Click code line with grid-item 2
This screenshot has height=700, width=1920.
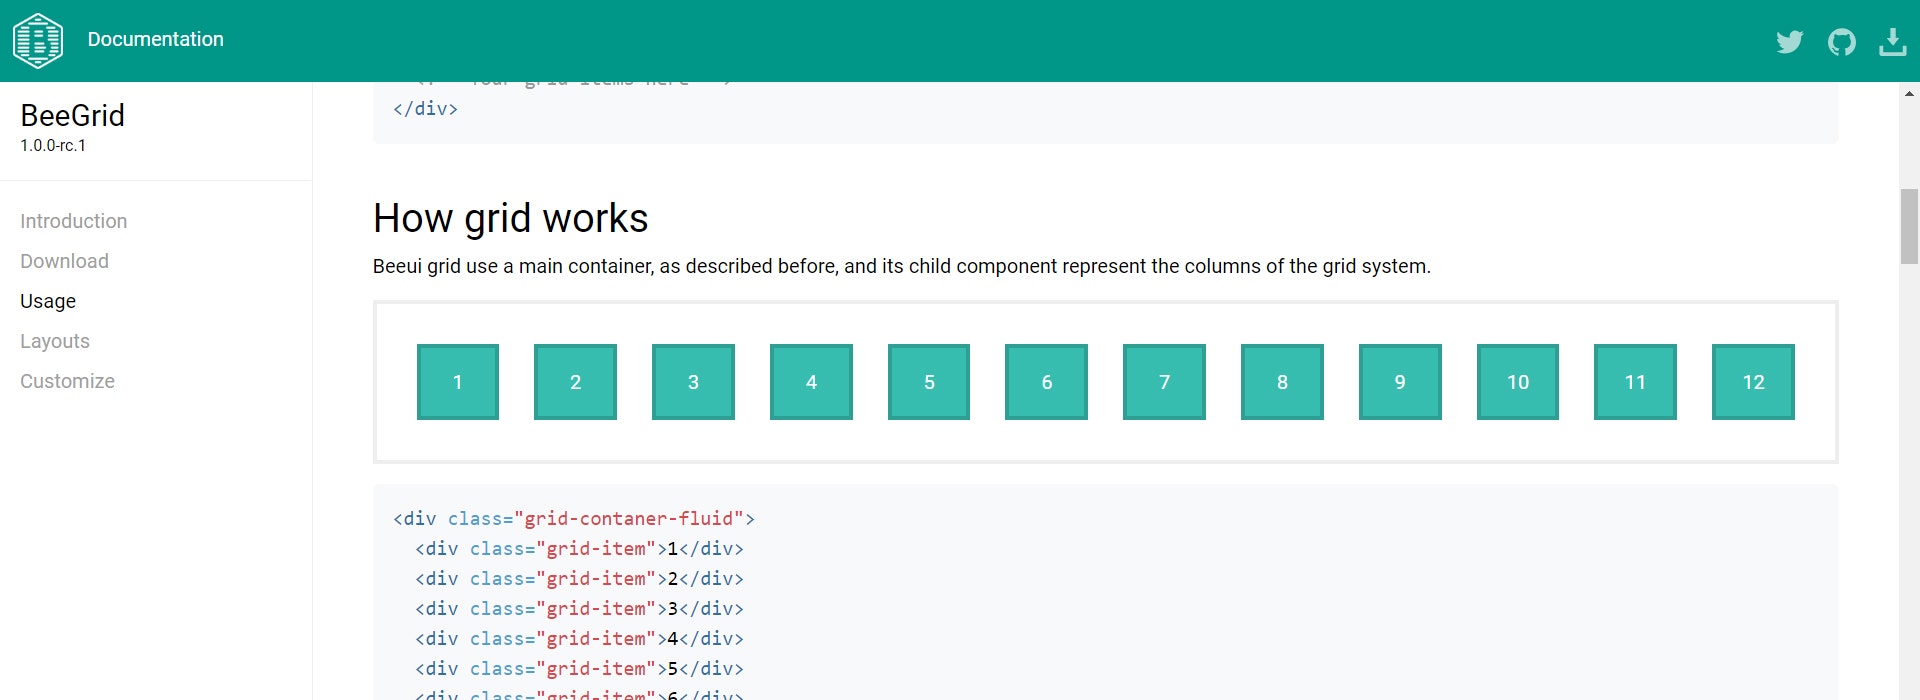coord(579,579)
